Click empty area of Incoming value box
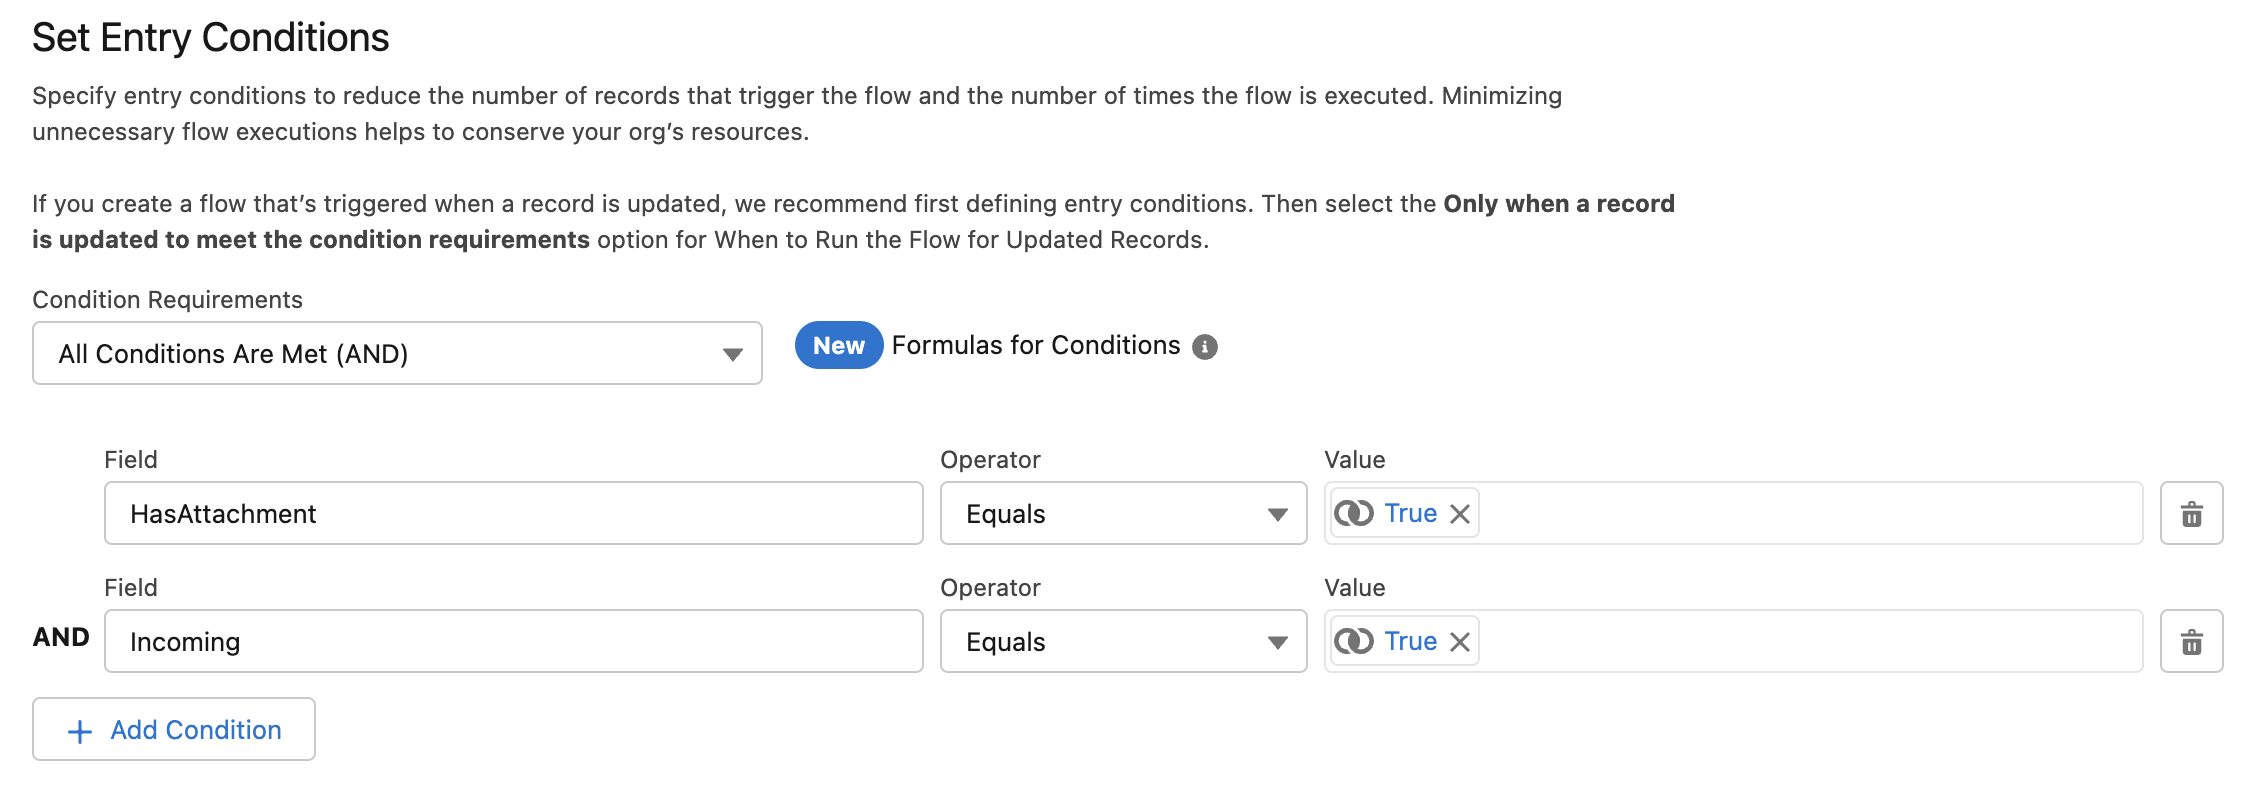Screen dimensions: 2260x808 tap(1800, 642)
